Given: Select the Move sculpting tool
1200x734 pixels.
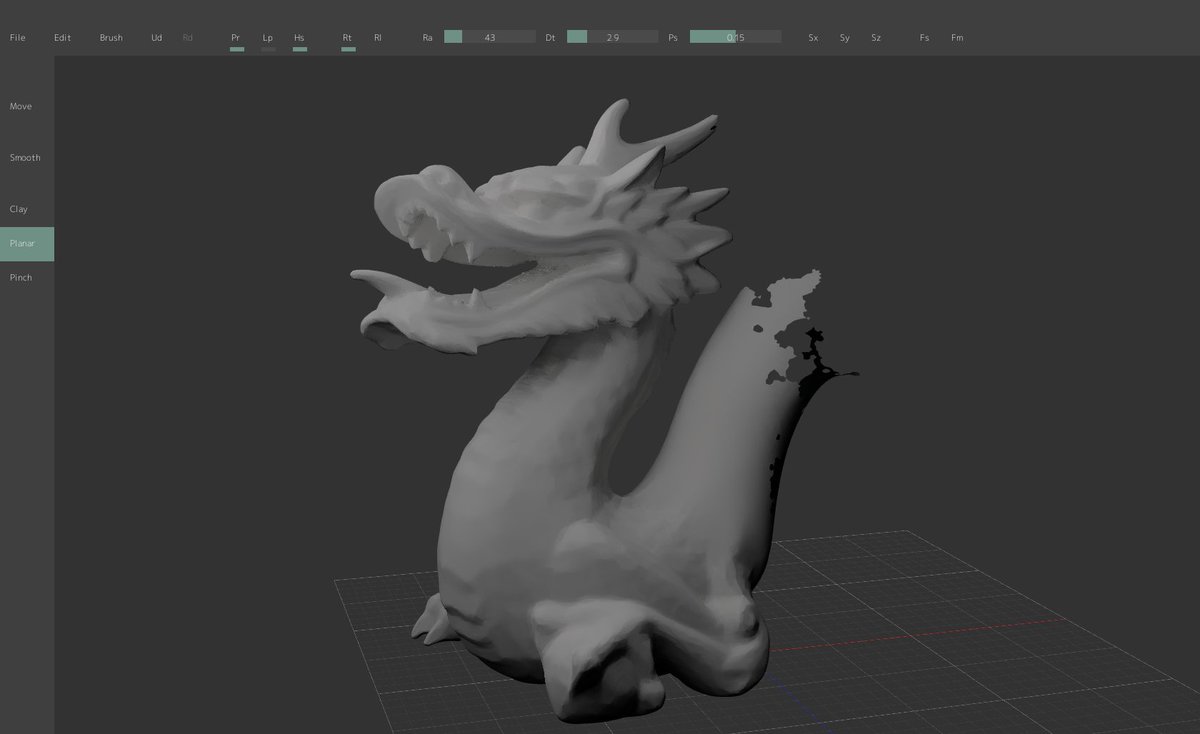Looking at the screenshot, I should 20,105.
